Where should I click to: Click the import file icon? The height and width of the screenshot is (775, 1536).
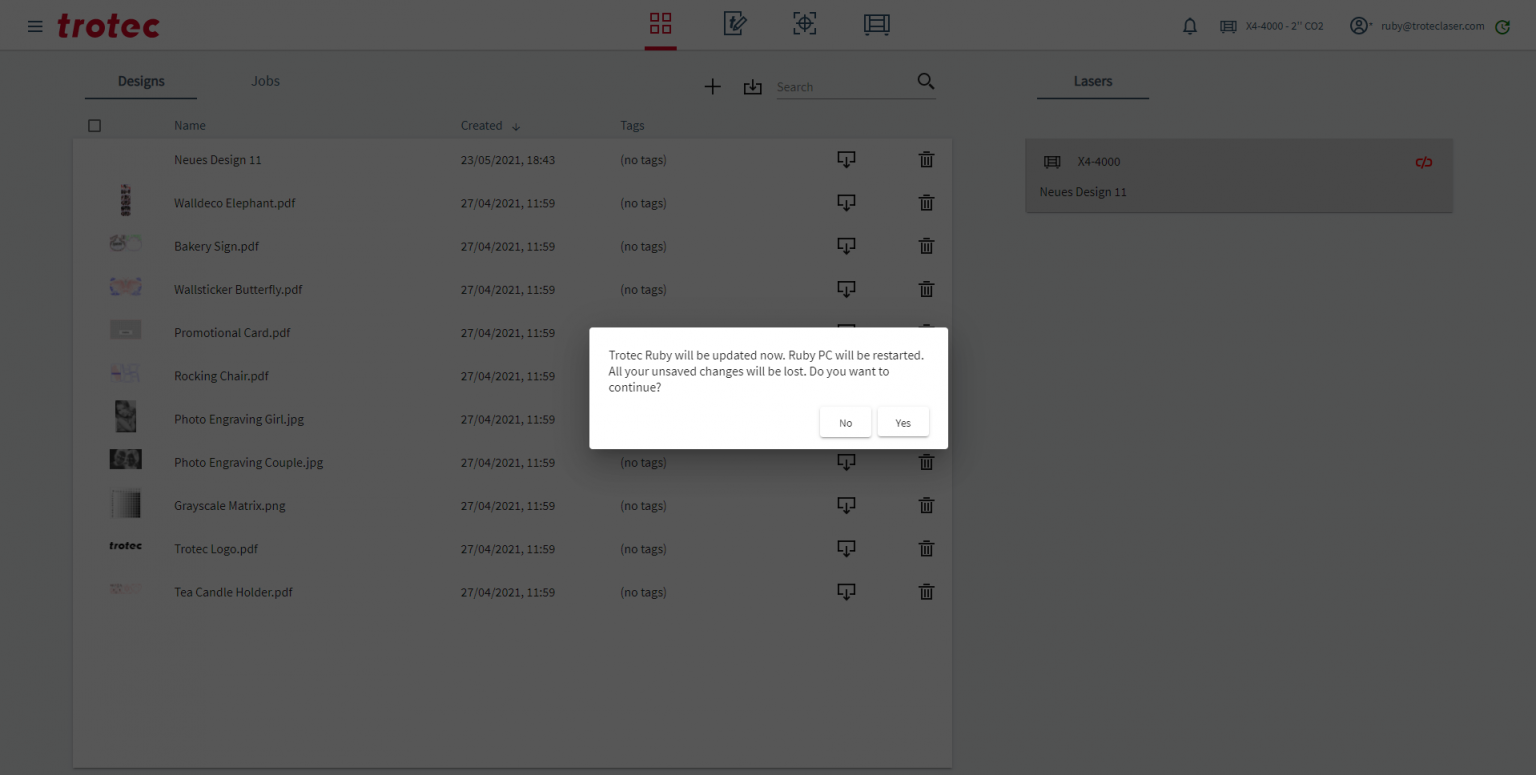[752, 87]
